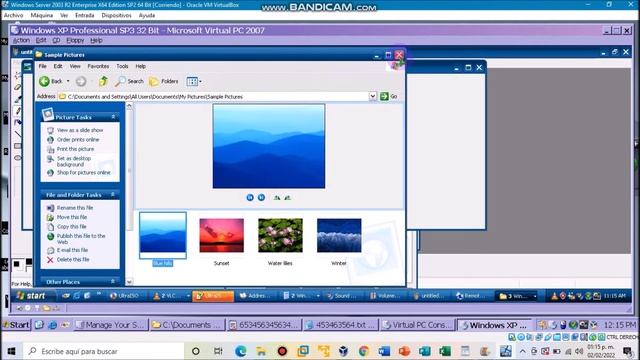Click Manage Your Server taskbar button
Viewport: 640px width, 360px height.
111,325
